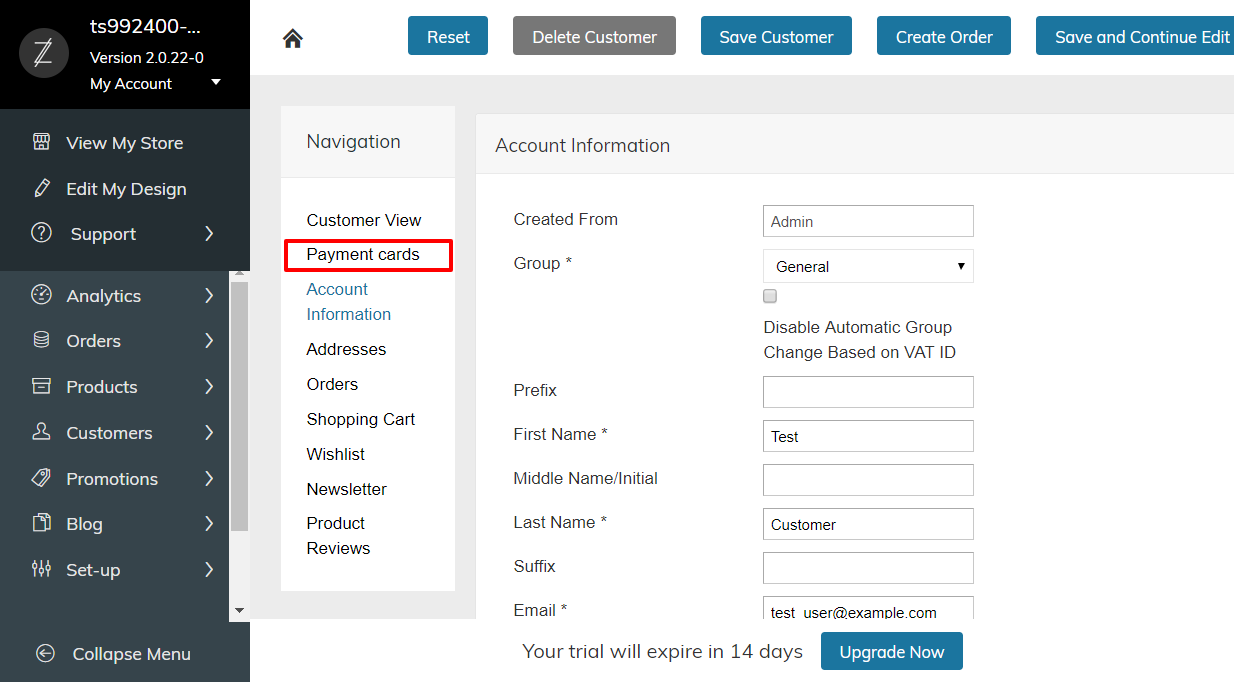This screenshot has height=682, width=1234.
Task: Click the Reset button
Action: [448, 36]
